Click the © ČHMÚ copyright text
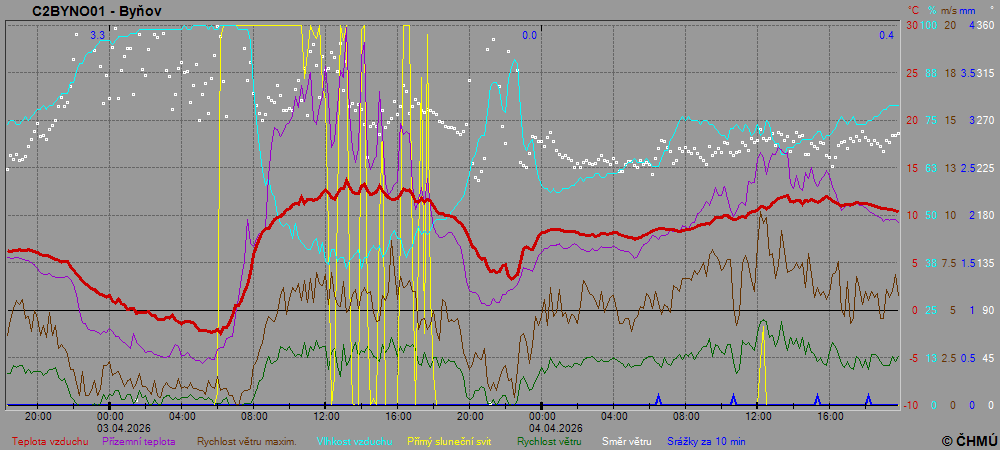The image size is (1000, 450). pyautogui.click(x=969, y=440)
